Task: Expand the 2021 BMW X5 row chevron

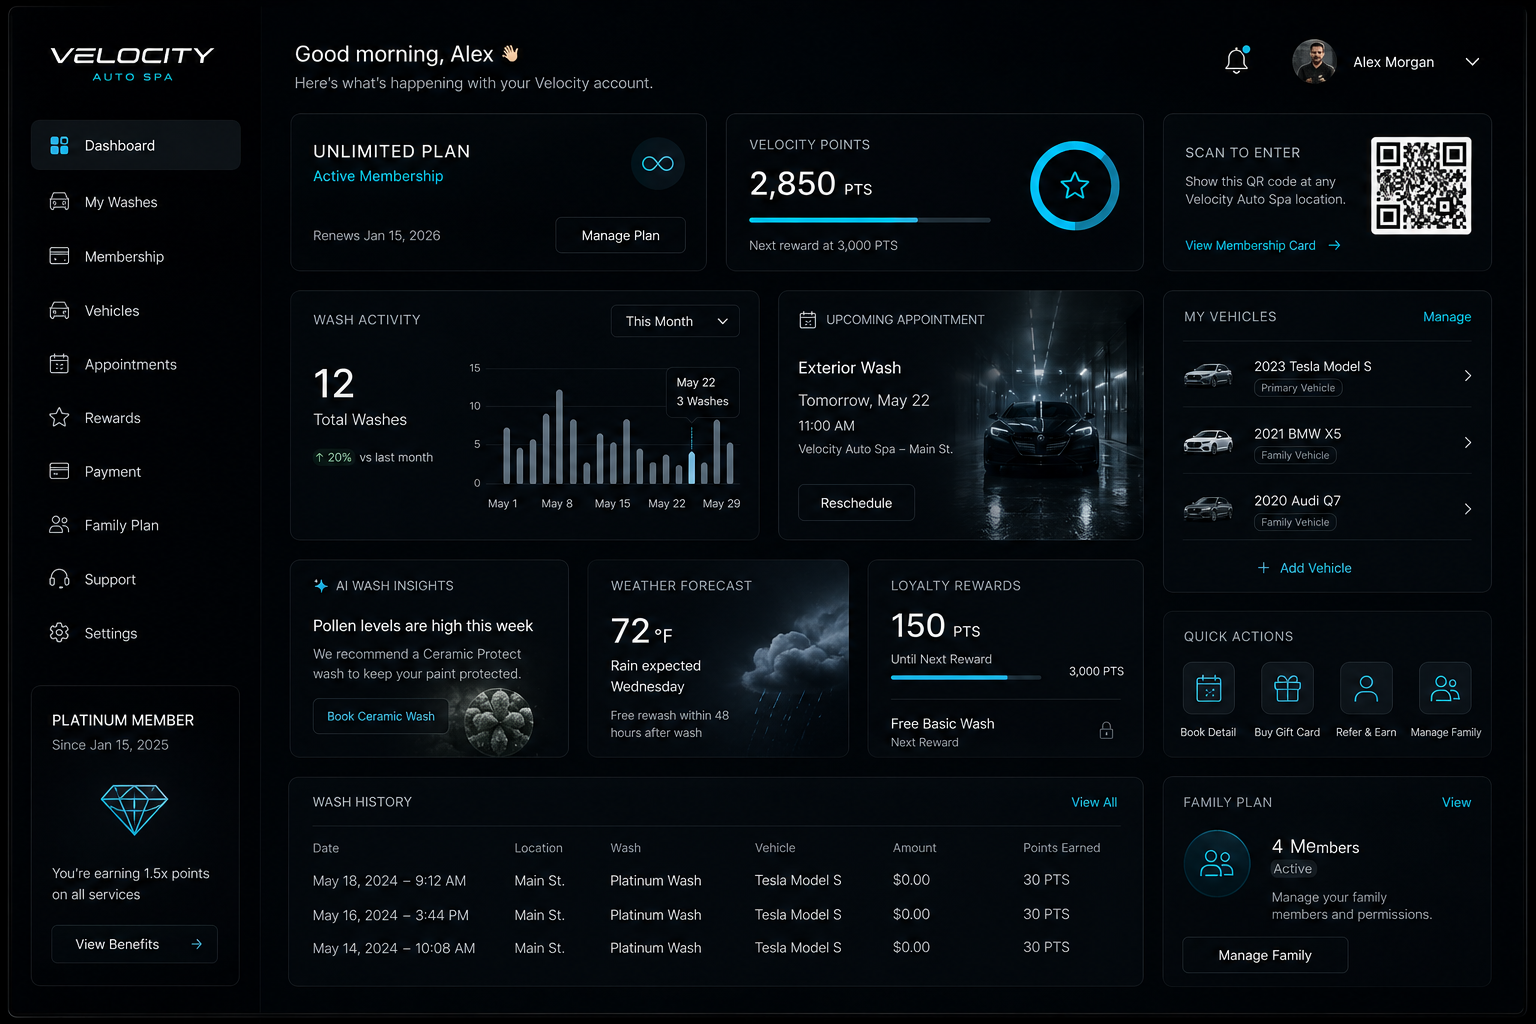Action: [x=1468, y=442]
